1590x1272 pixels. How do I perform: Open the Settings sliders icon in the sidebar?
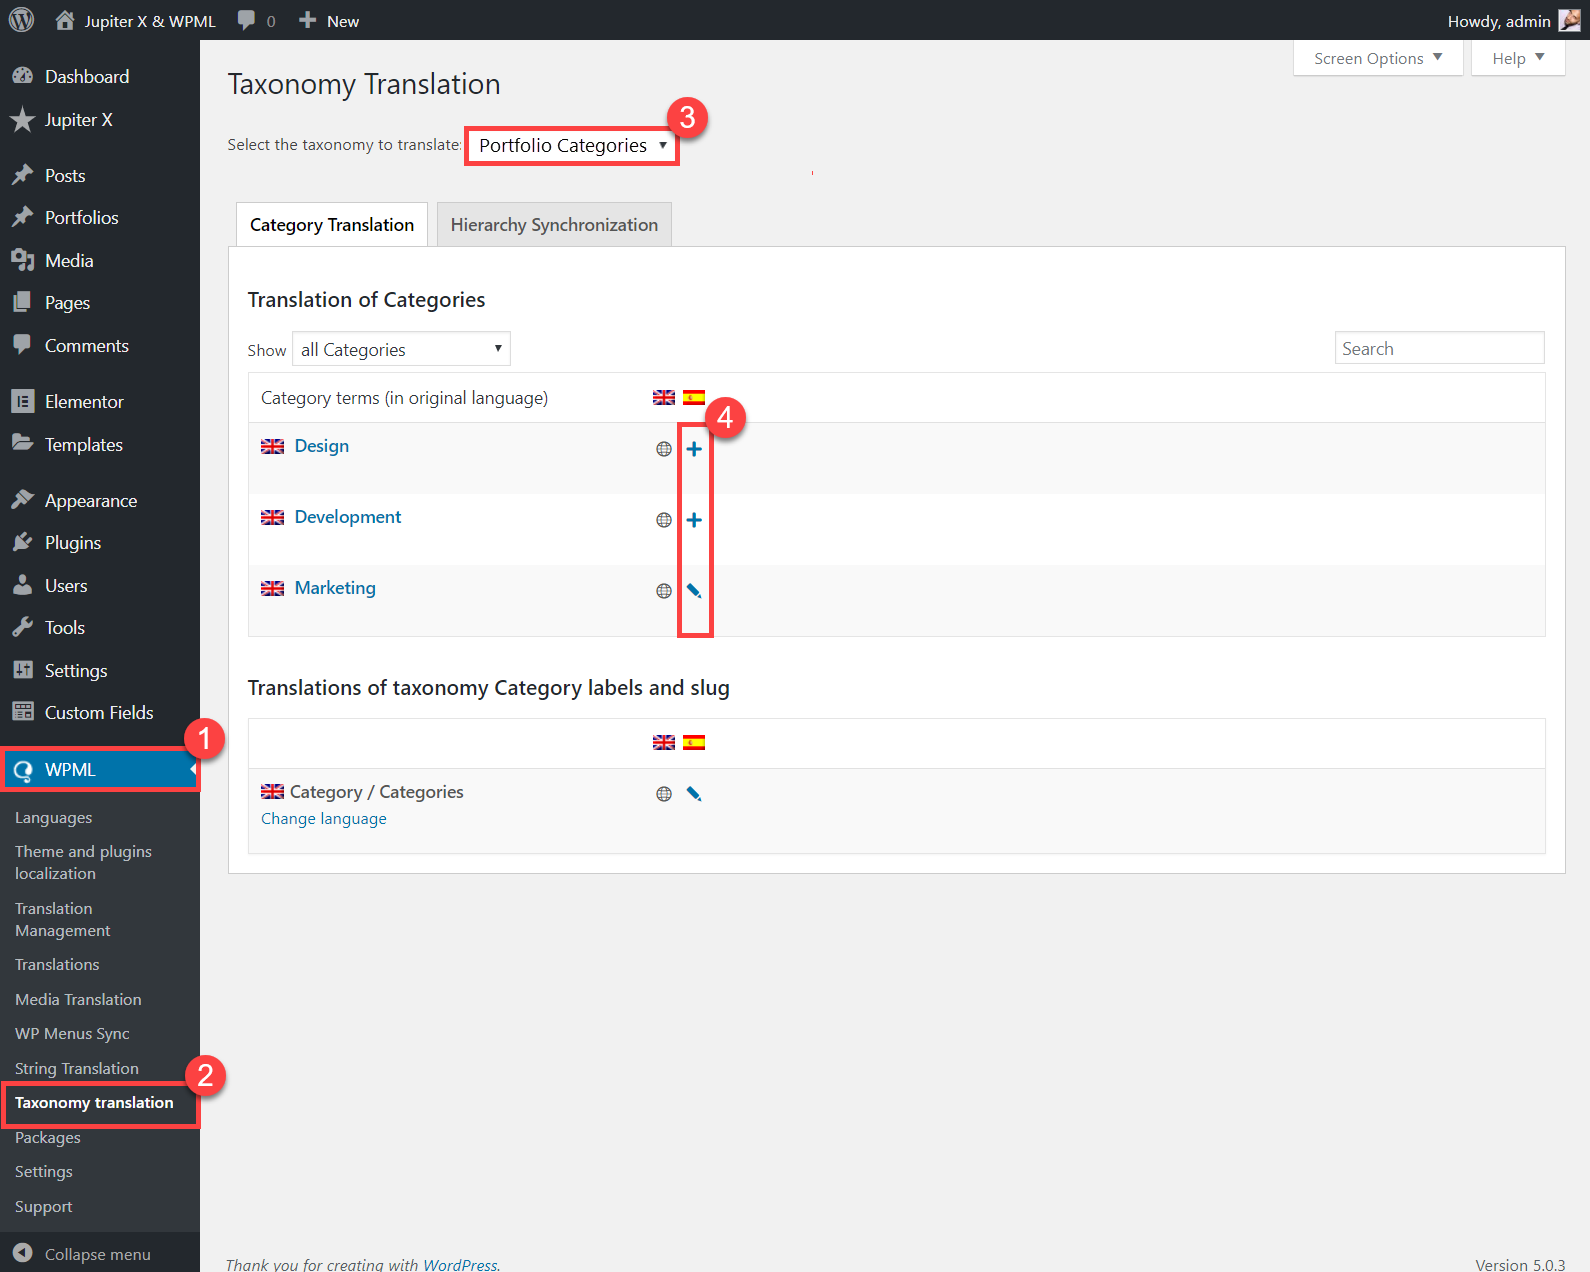coord(22,670)
